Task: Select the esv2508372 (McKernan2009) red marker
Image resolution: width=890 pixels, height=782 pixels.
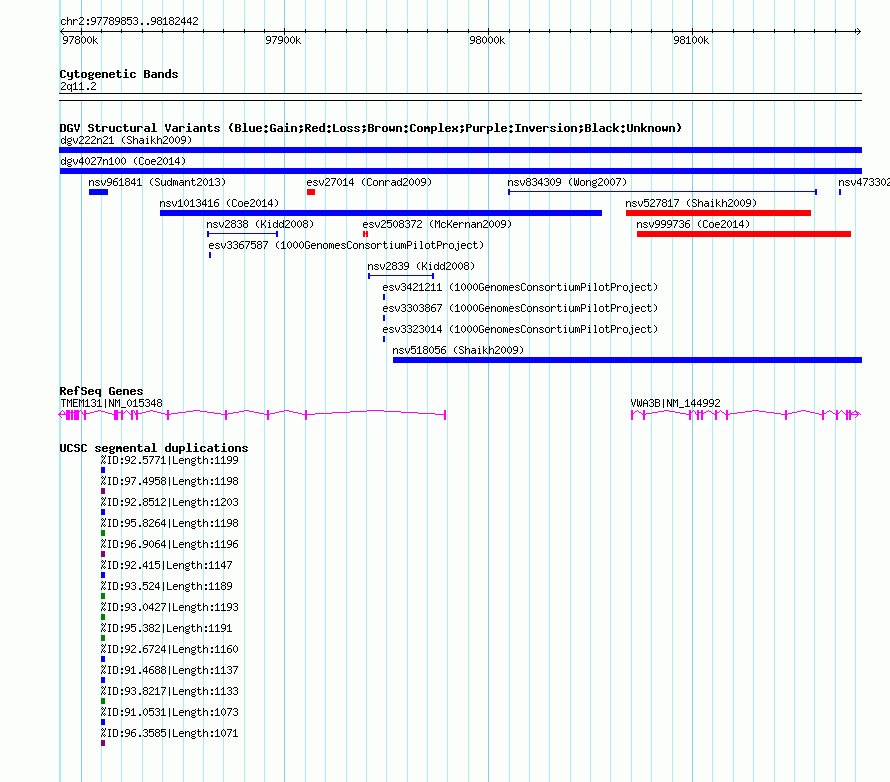Action: (x=366, y=234)
